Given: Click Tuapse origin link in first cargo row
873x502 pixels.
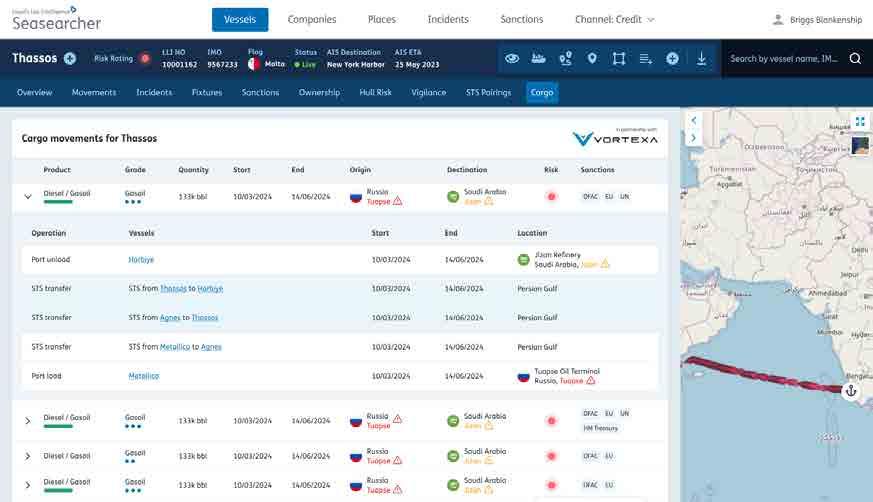Looking at the screenshot, I should pos(379,201).
